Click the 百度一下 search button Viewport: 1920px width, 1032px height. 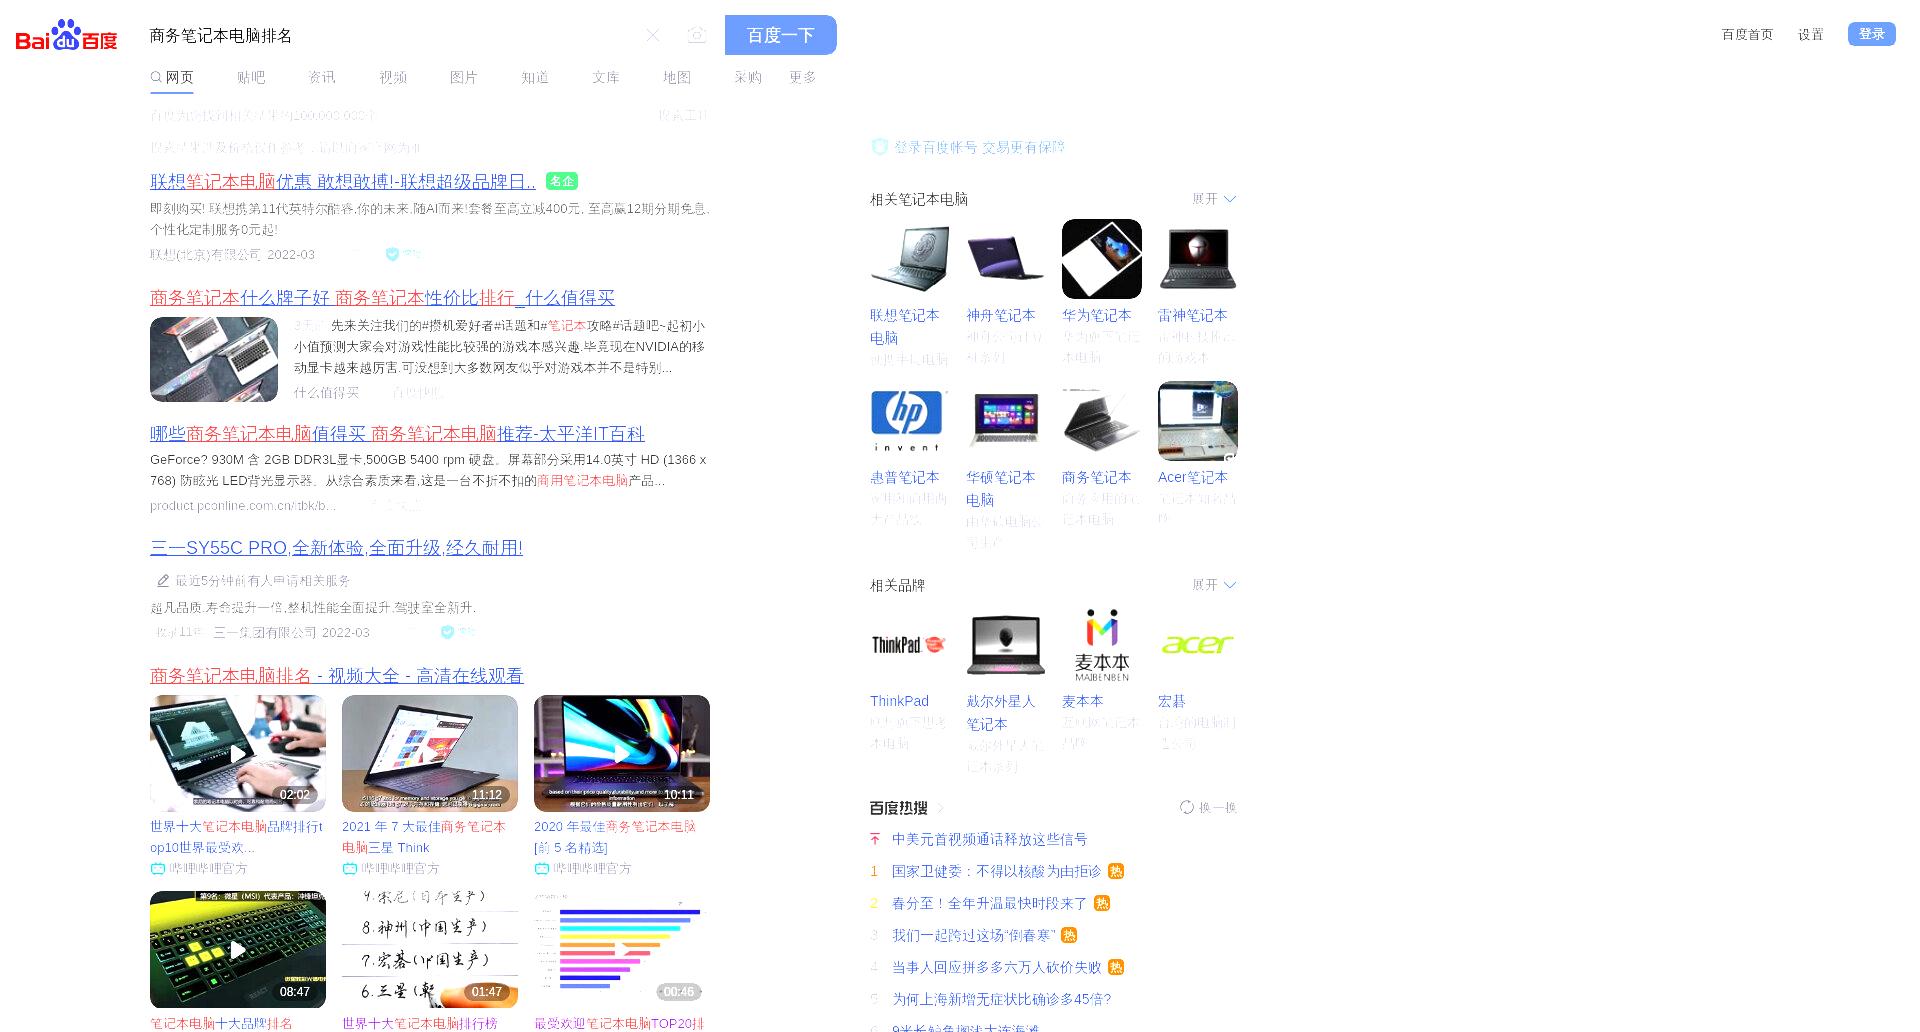click(x=781, y=35)
